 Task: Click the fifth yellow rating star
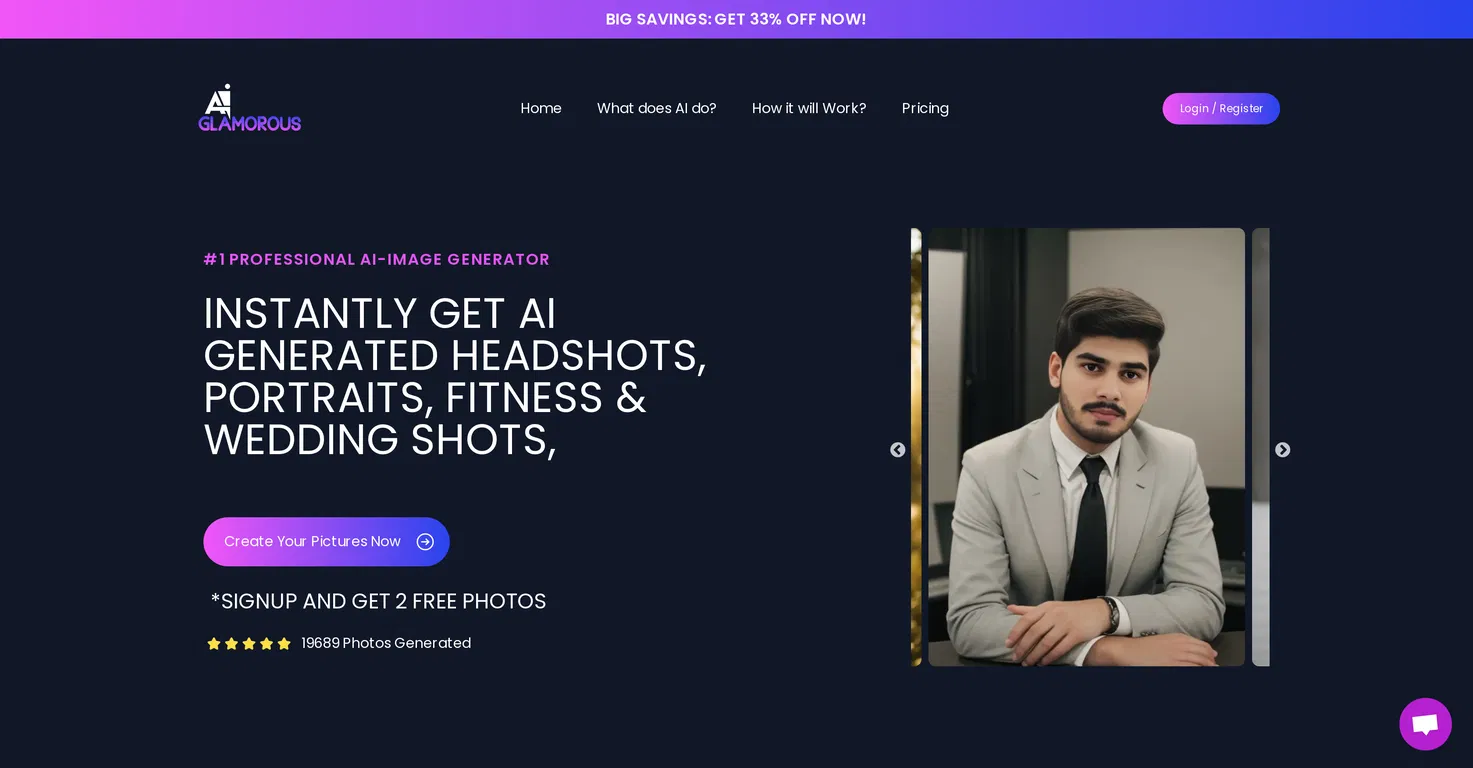pos(284,643)
